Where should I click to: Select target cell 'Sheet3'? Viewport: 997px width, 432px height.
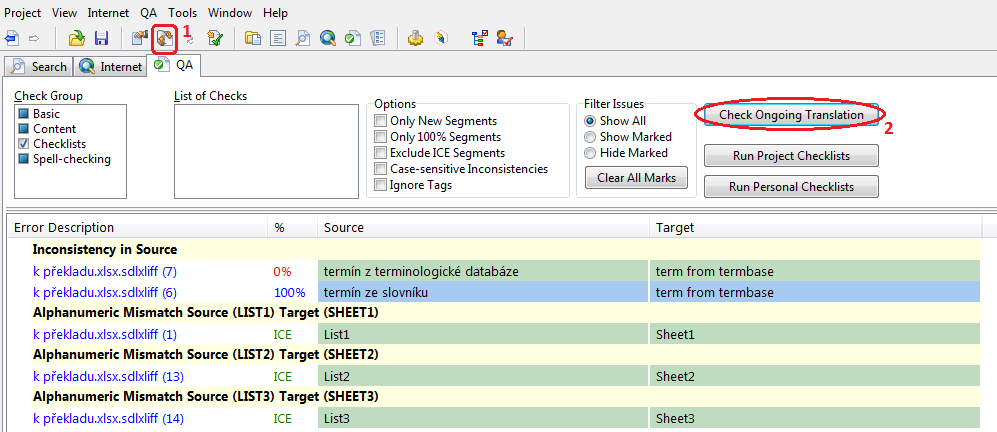pyautogui.click(x=815, y=419)
